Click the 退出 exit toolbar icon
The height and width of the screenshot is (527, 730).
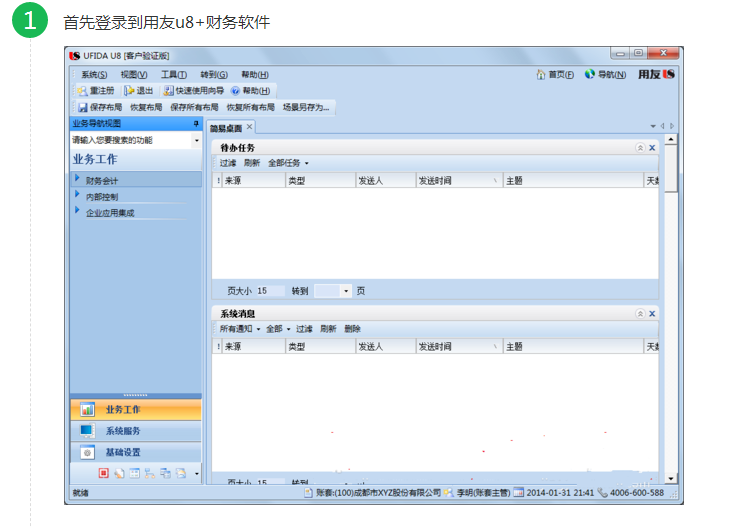[x=129, y=91]
